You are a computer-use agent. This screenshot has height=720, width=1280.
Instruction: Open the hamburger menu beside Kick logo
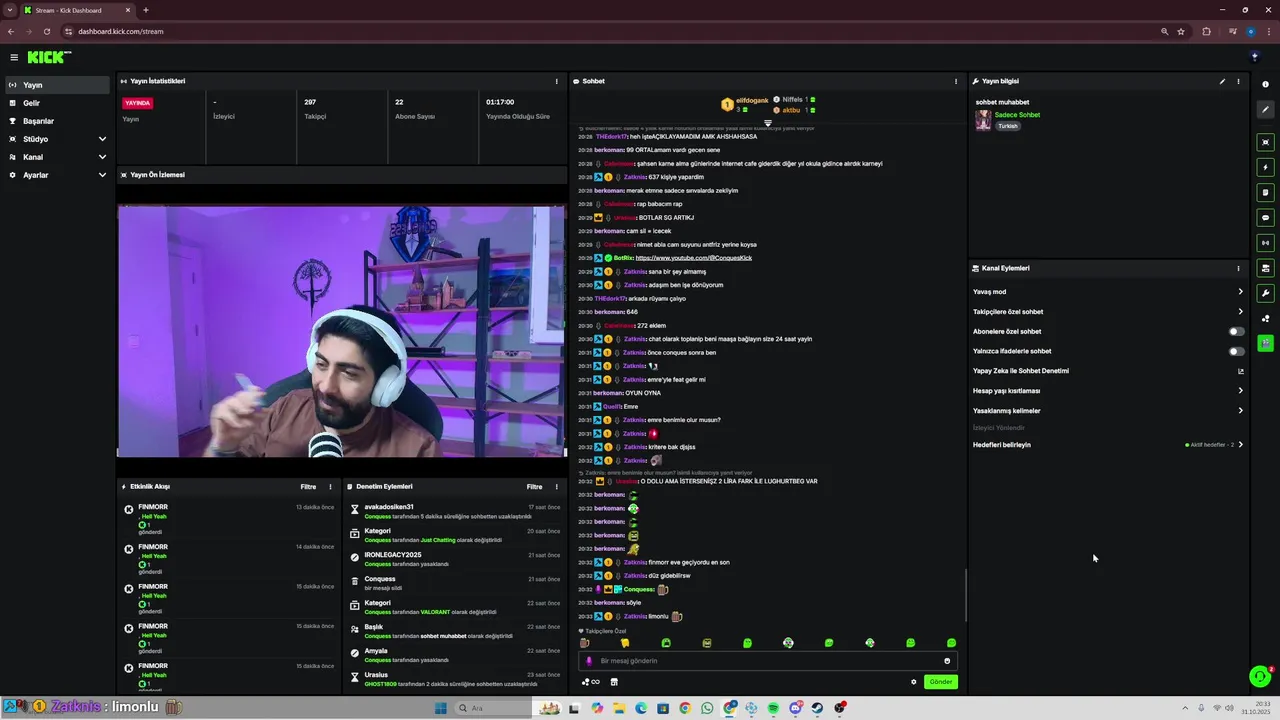(14, 57)
